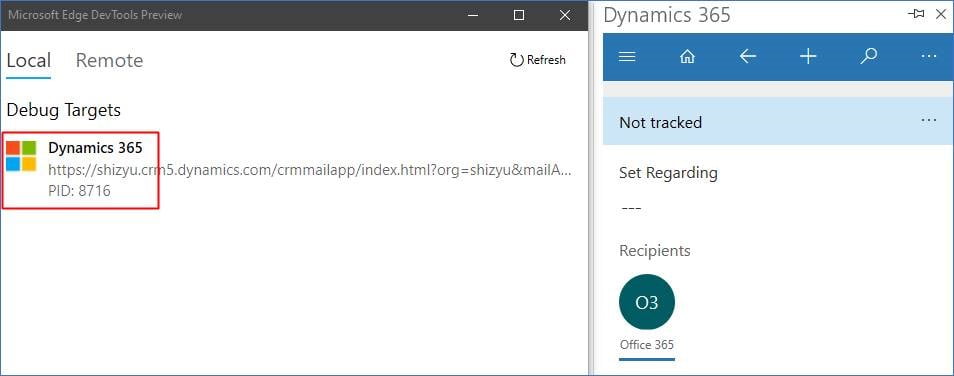Viewport: 954px width, 376px height.
Task: Click the back arrow in Dynamics 365
Action: coord(748,57)
